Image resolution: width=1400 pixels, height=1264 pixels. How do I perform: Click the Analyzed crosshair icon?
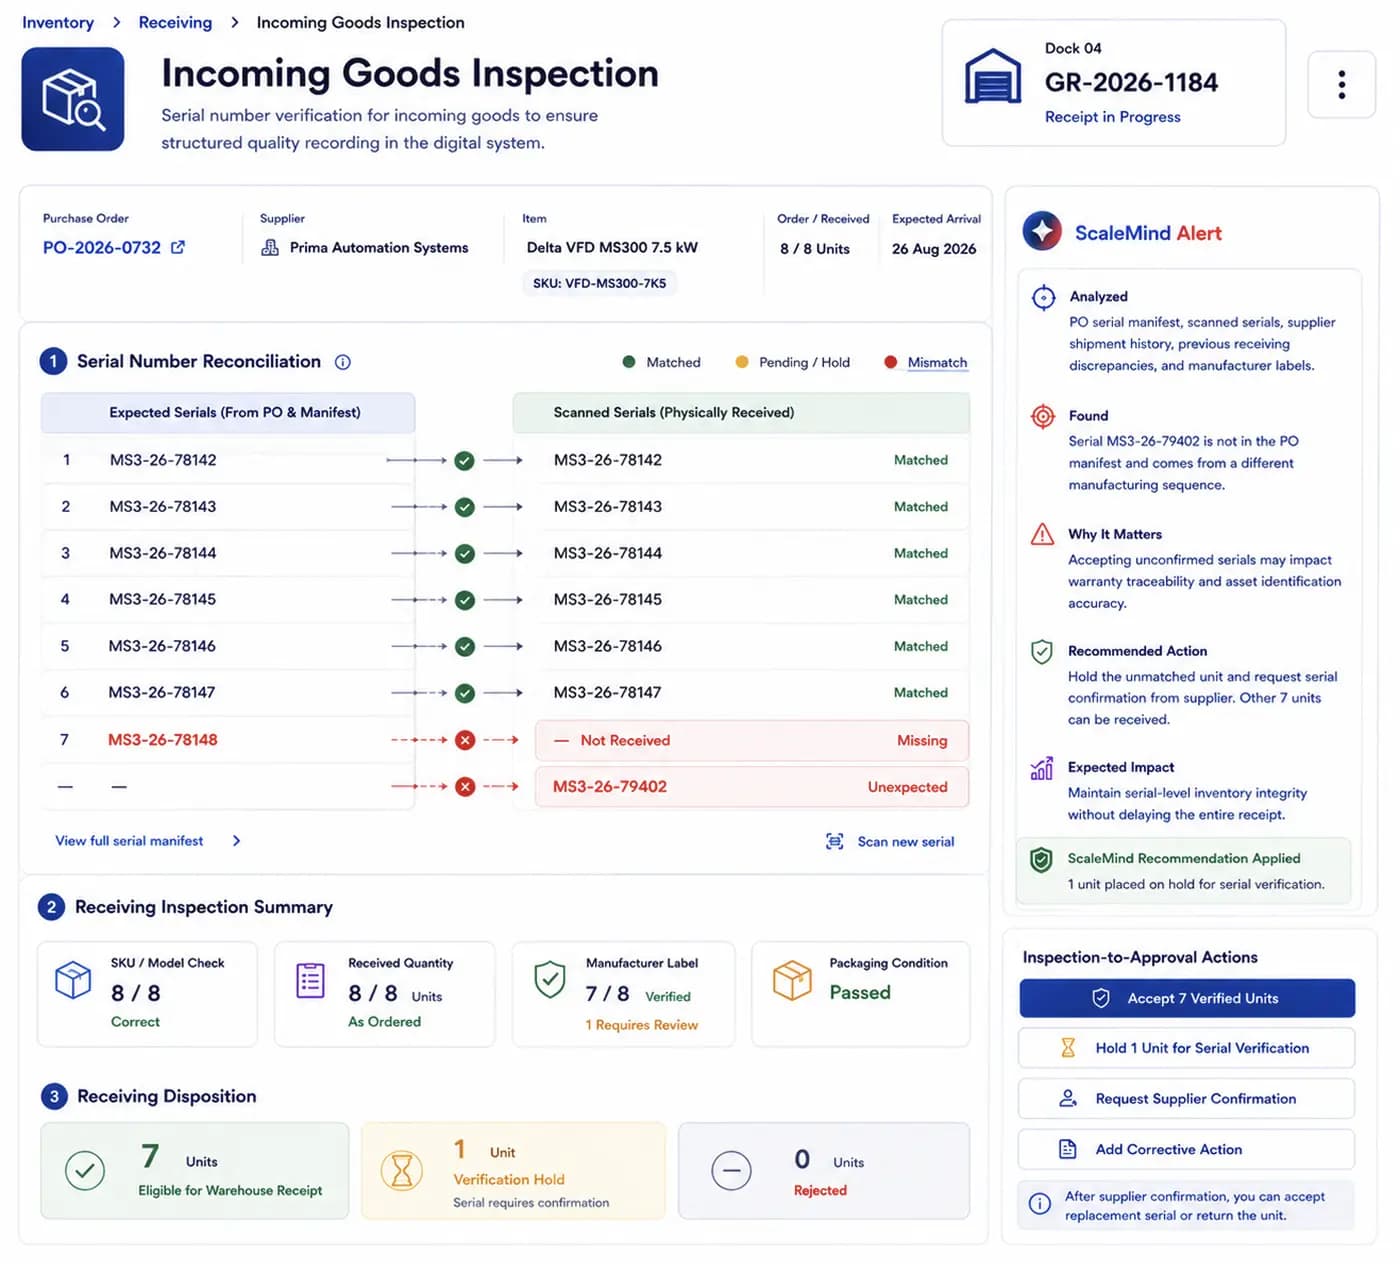(x=1043, y=297)
